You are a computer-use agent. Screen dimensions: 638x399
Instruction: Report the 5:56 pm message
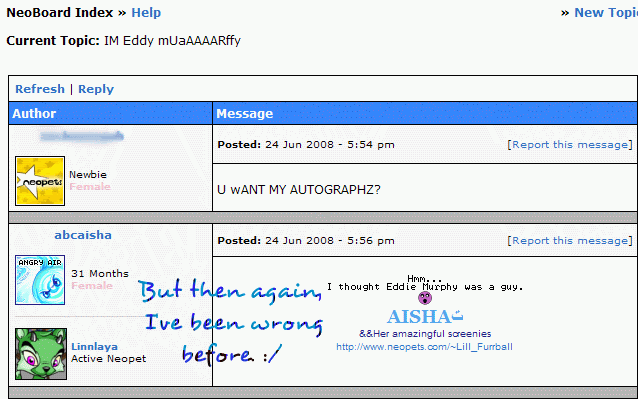tap(570, 241)
